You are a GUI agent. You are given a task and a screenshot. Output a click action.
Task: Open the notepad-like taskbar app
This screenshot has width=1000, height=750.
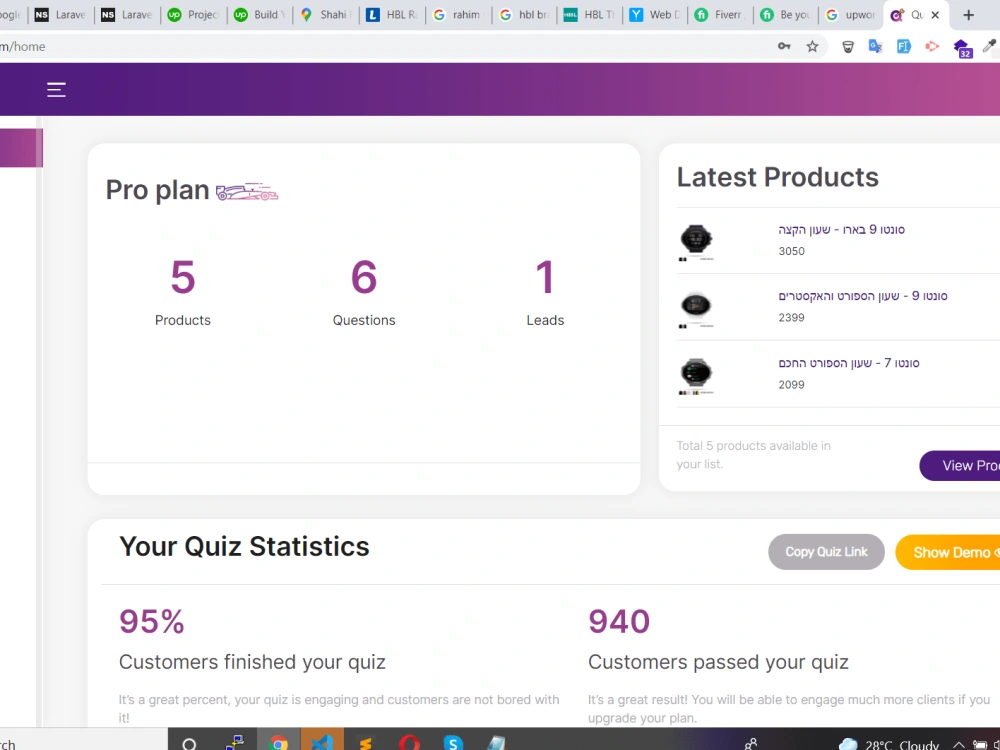pyautogui.click(x=497, y=743)
